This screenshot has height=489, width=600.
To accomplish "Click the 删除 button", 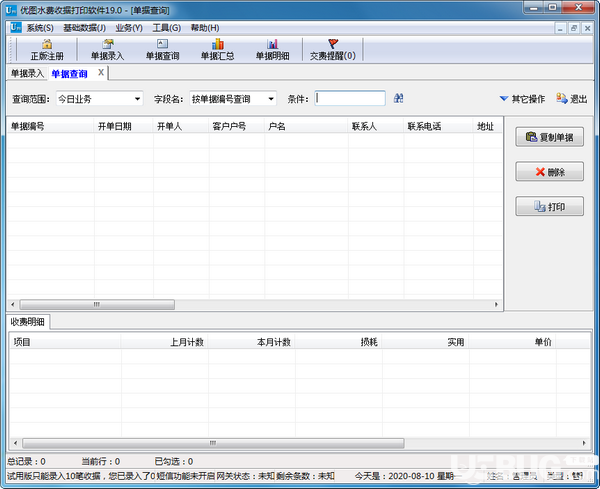I will 549,172.
